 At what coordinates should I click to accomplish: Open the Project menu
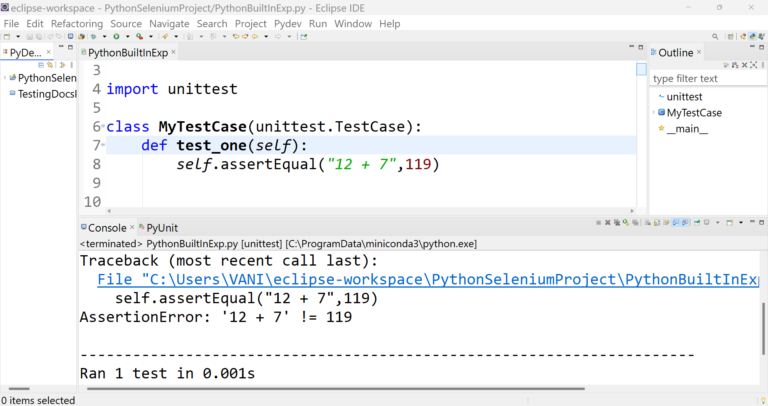(251, 24)
